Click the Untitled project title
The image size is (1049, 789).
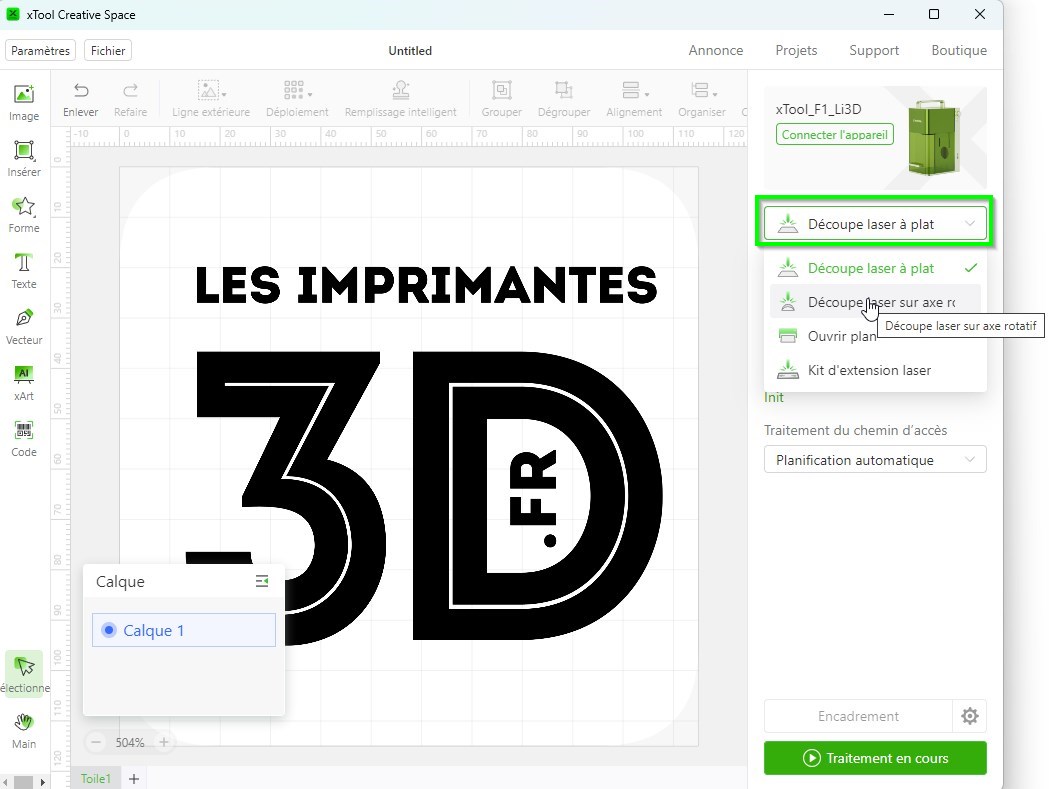[410, 51]
